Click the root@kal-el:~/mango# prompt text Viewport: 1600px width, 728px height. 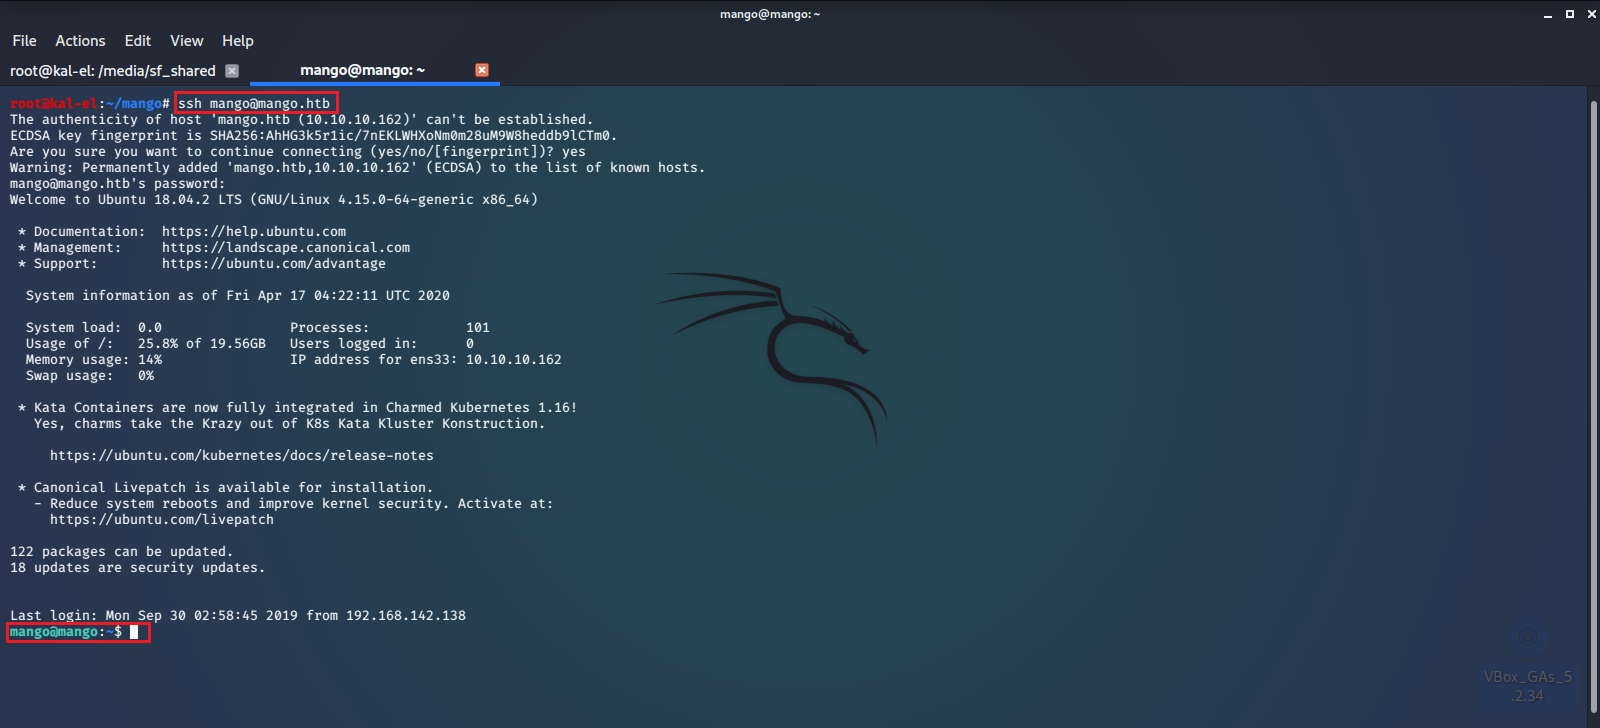(x=90, y=104)
